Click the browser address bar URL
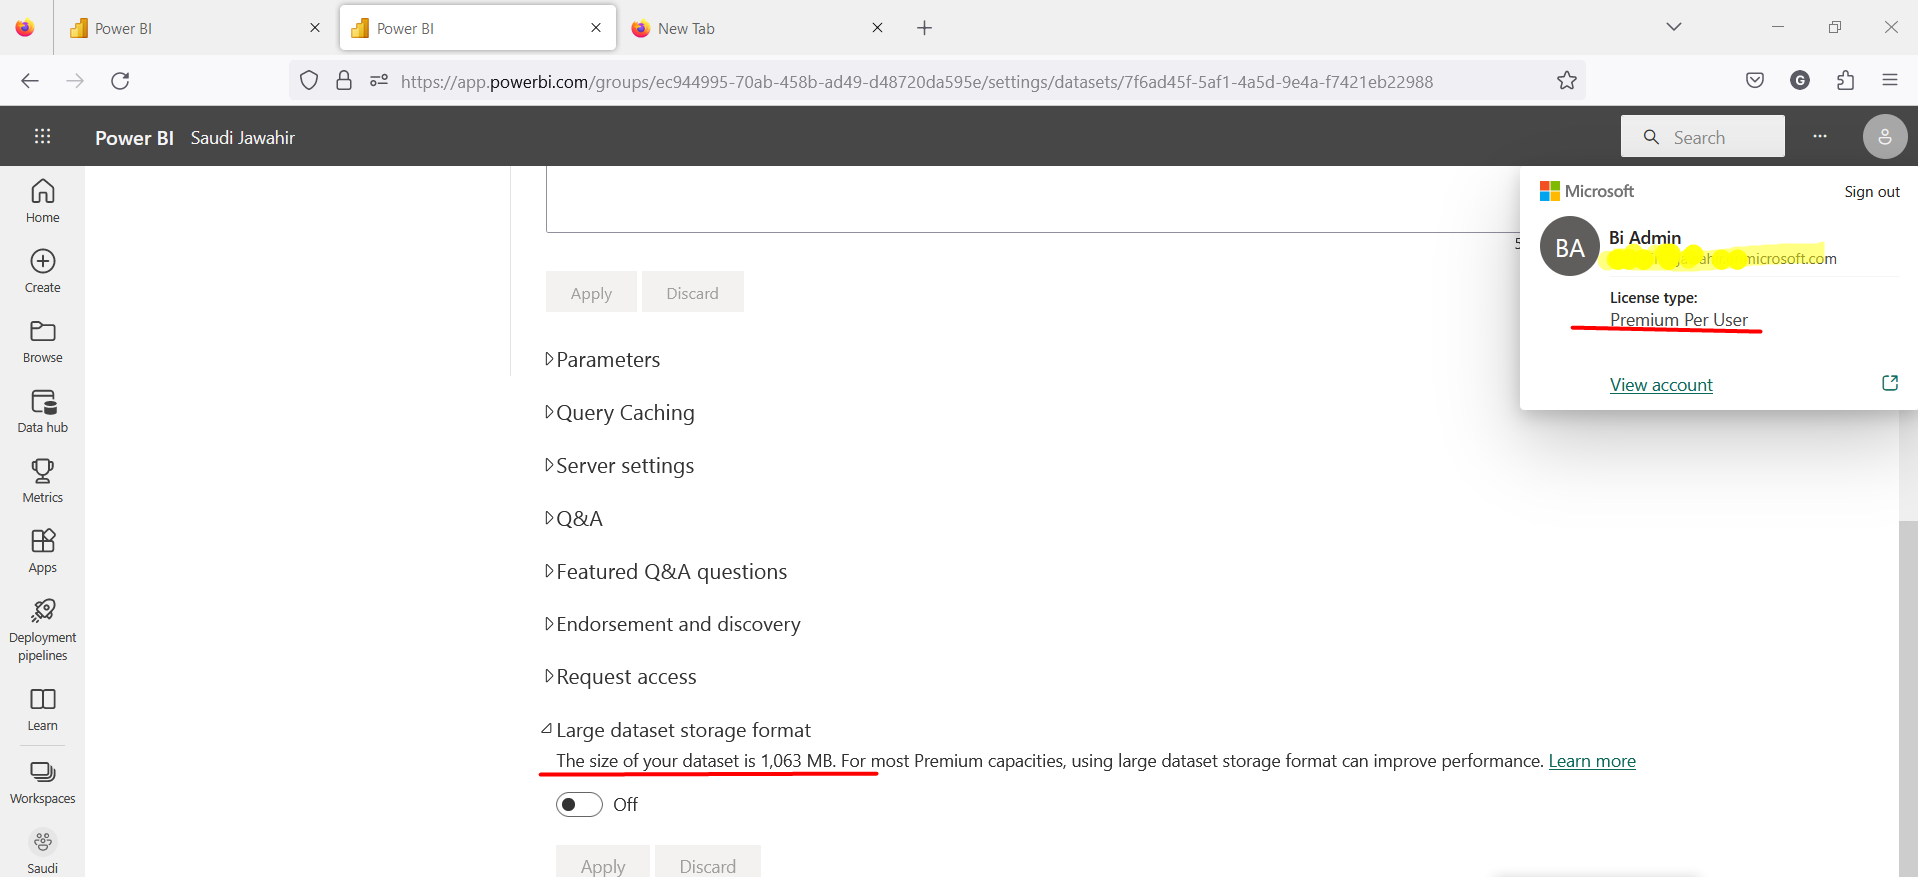Image resolution: width=1918 pixels, height=877 pixels. pos(916,82)
